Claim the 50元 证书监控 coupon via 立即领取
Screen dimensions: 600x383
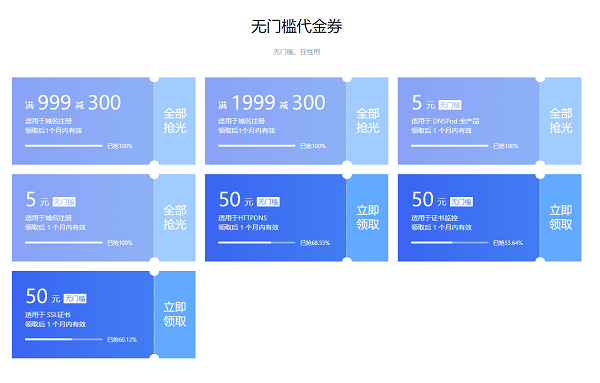[561, 218]
